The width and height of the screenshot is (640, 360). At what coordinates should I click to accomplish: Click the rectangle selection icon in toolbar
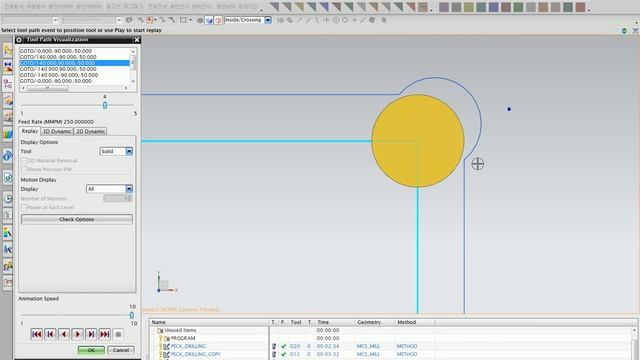coord(183,20)
